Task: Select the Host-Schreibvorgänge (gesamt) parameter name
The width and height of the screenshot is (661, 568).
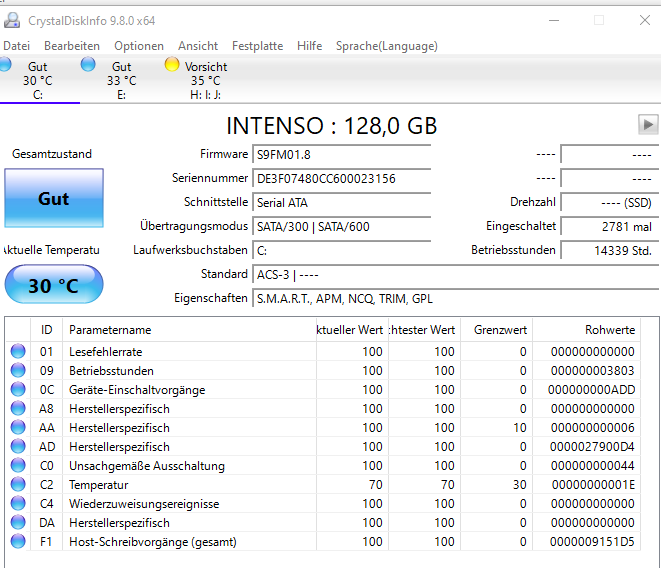Action: 153,541
